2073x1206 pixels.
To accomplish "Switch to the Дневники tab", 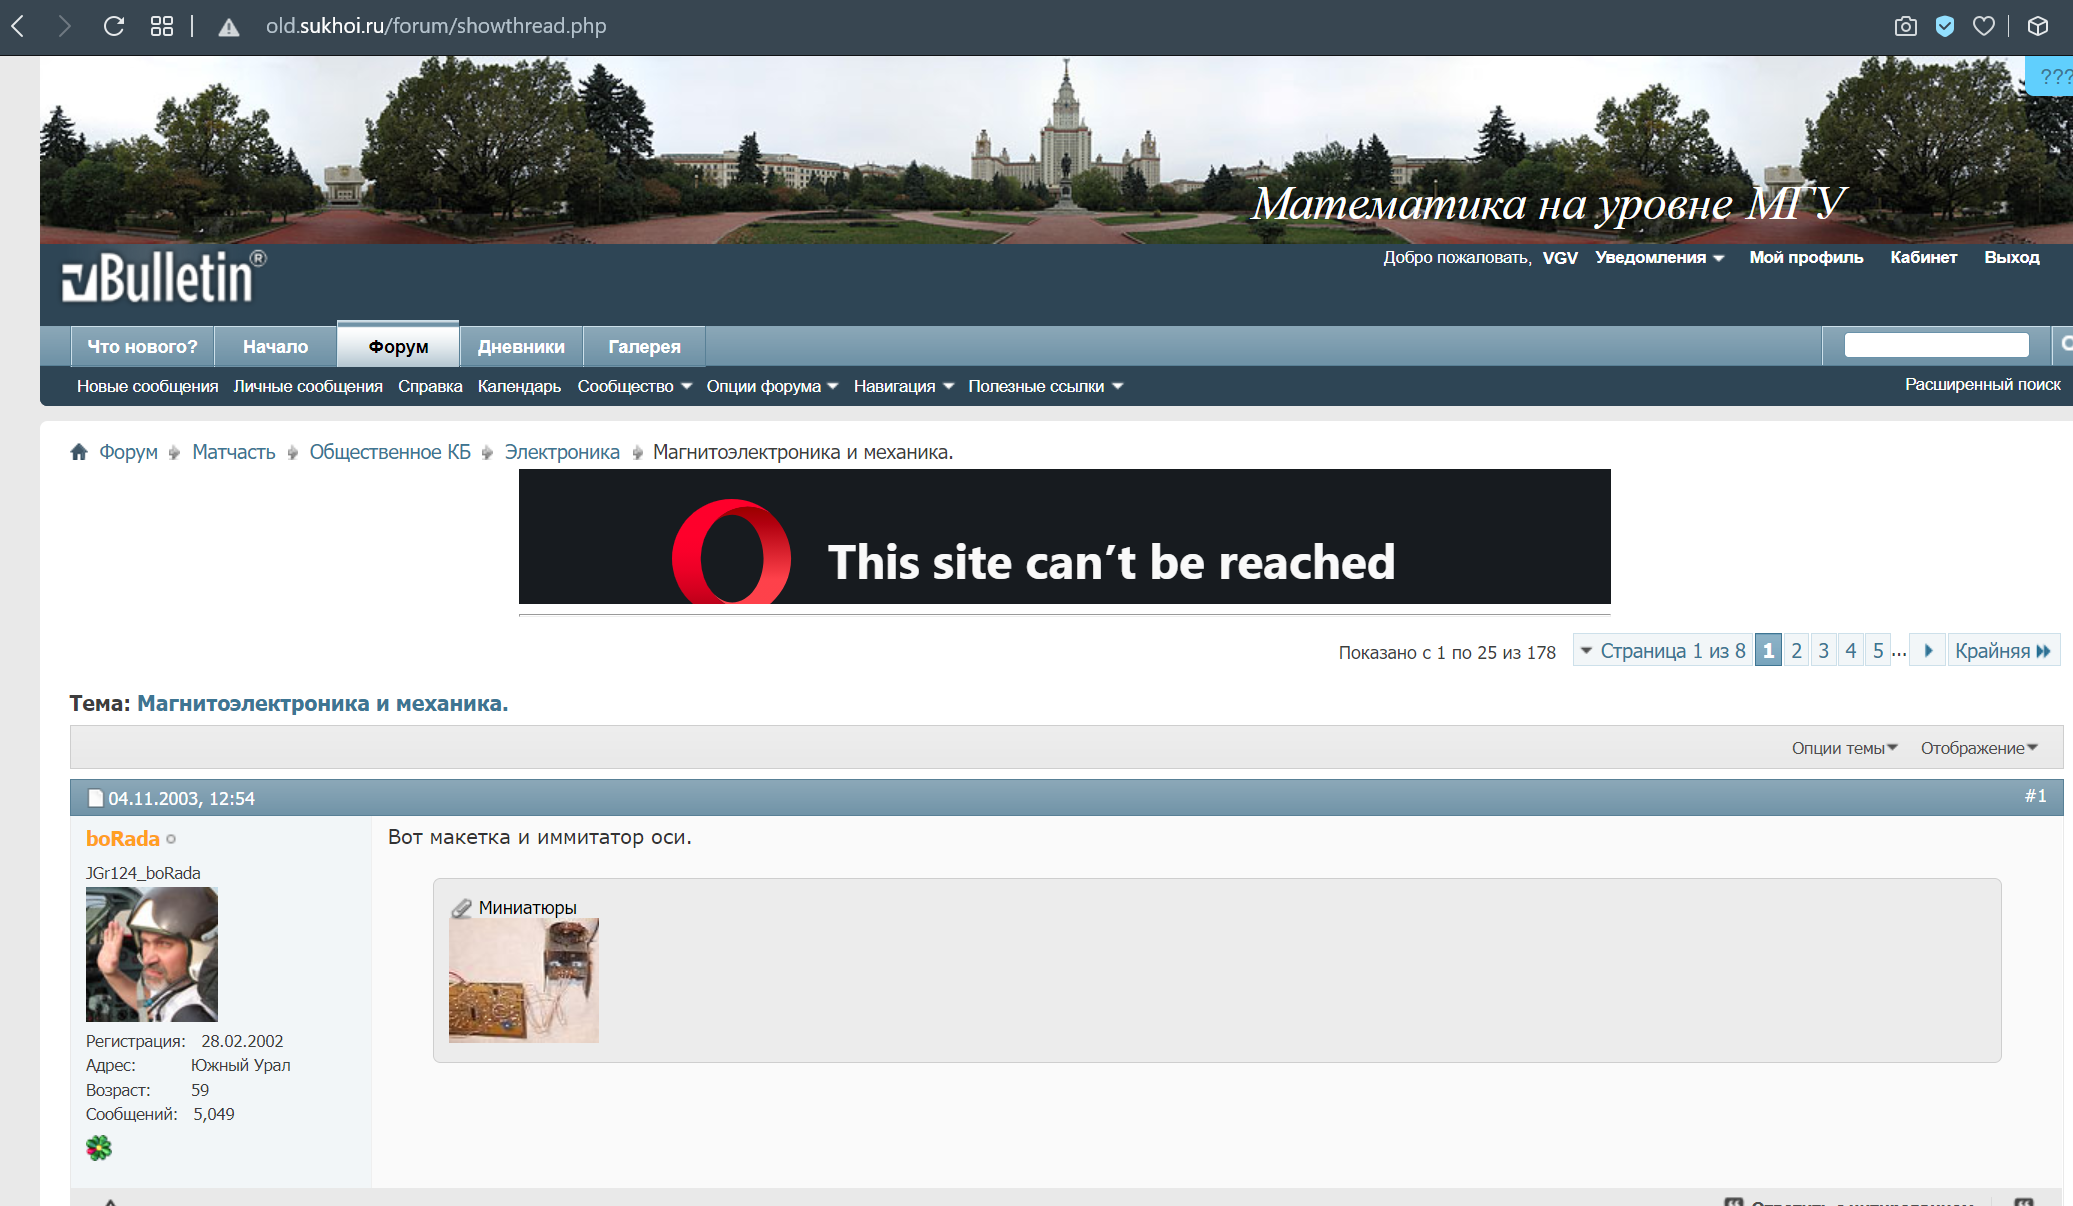I will pyautogui.click(x=521, y=347).
